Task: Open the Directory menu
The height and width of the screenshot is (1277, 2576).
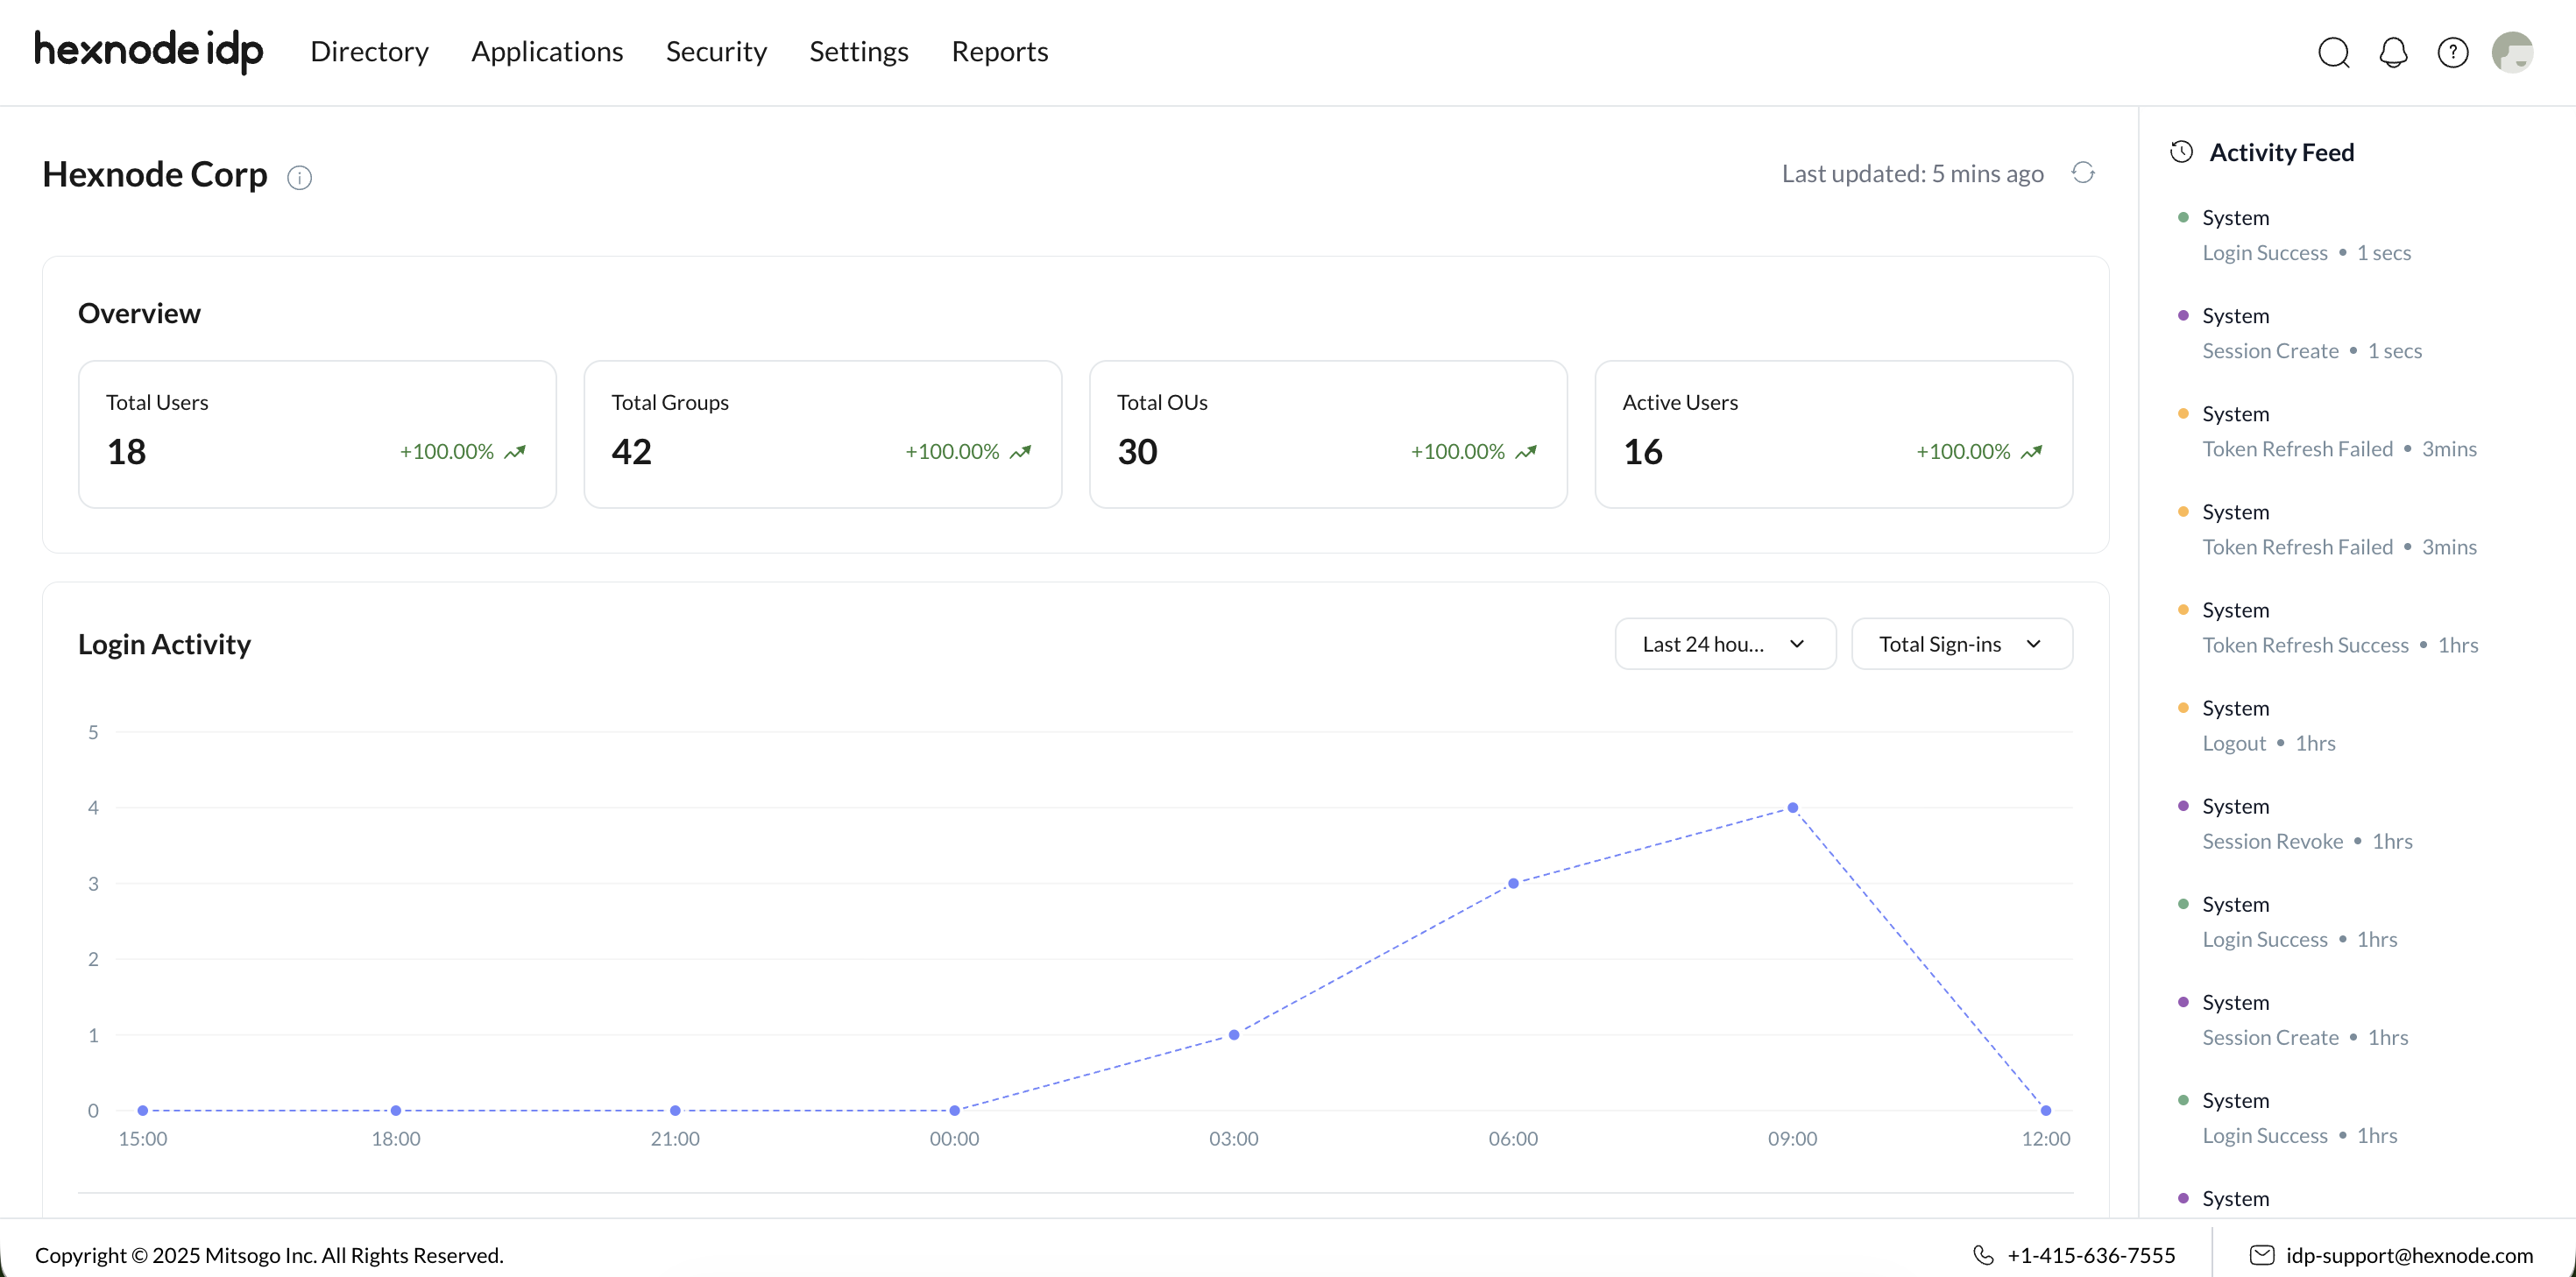Action: click(x=369, y=51)
